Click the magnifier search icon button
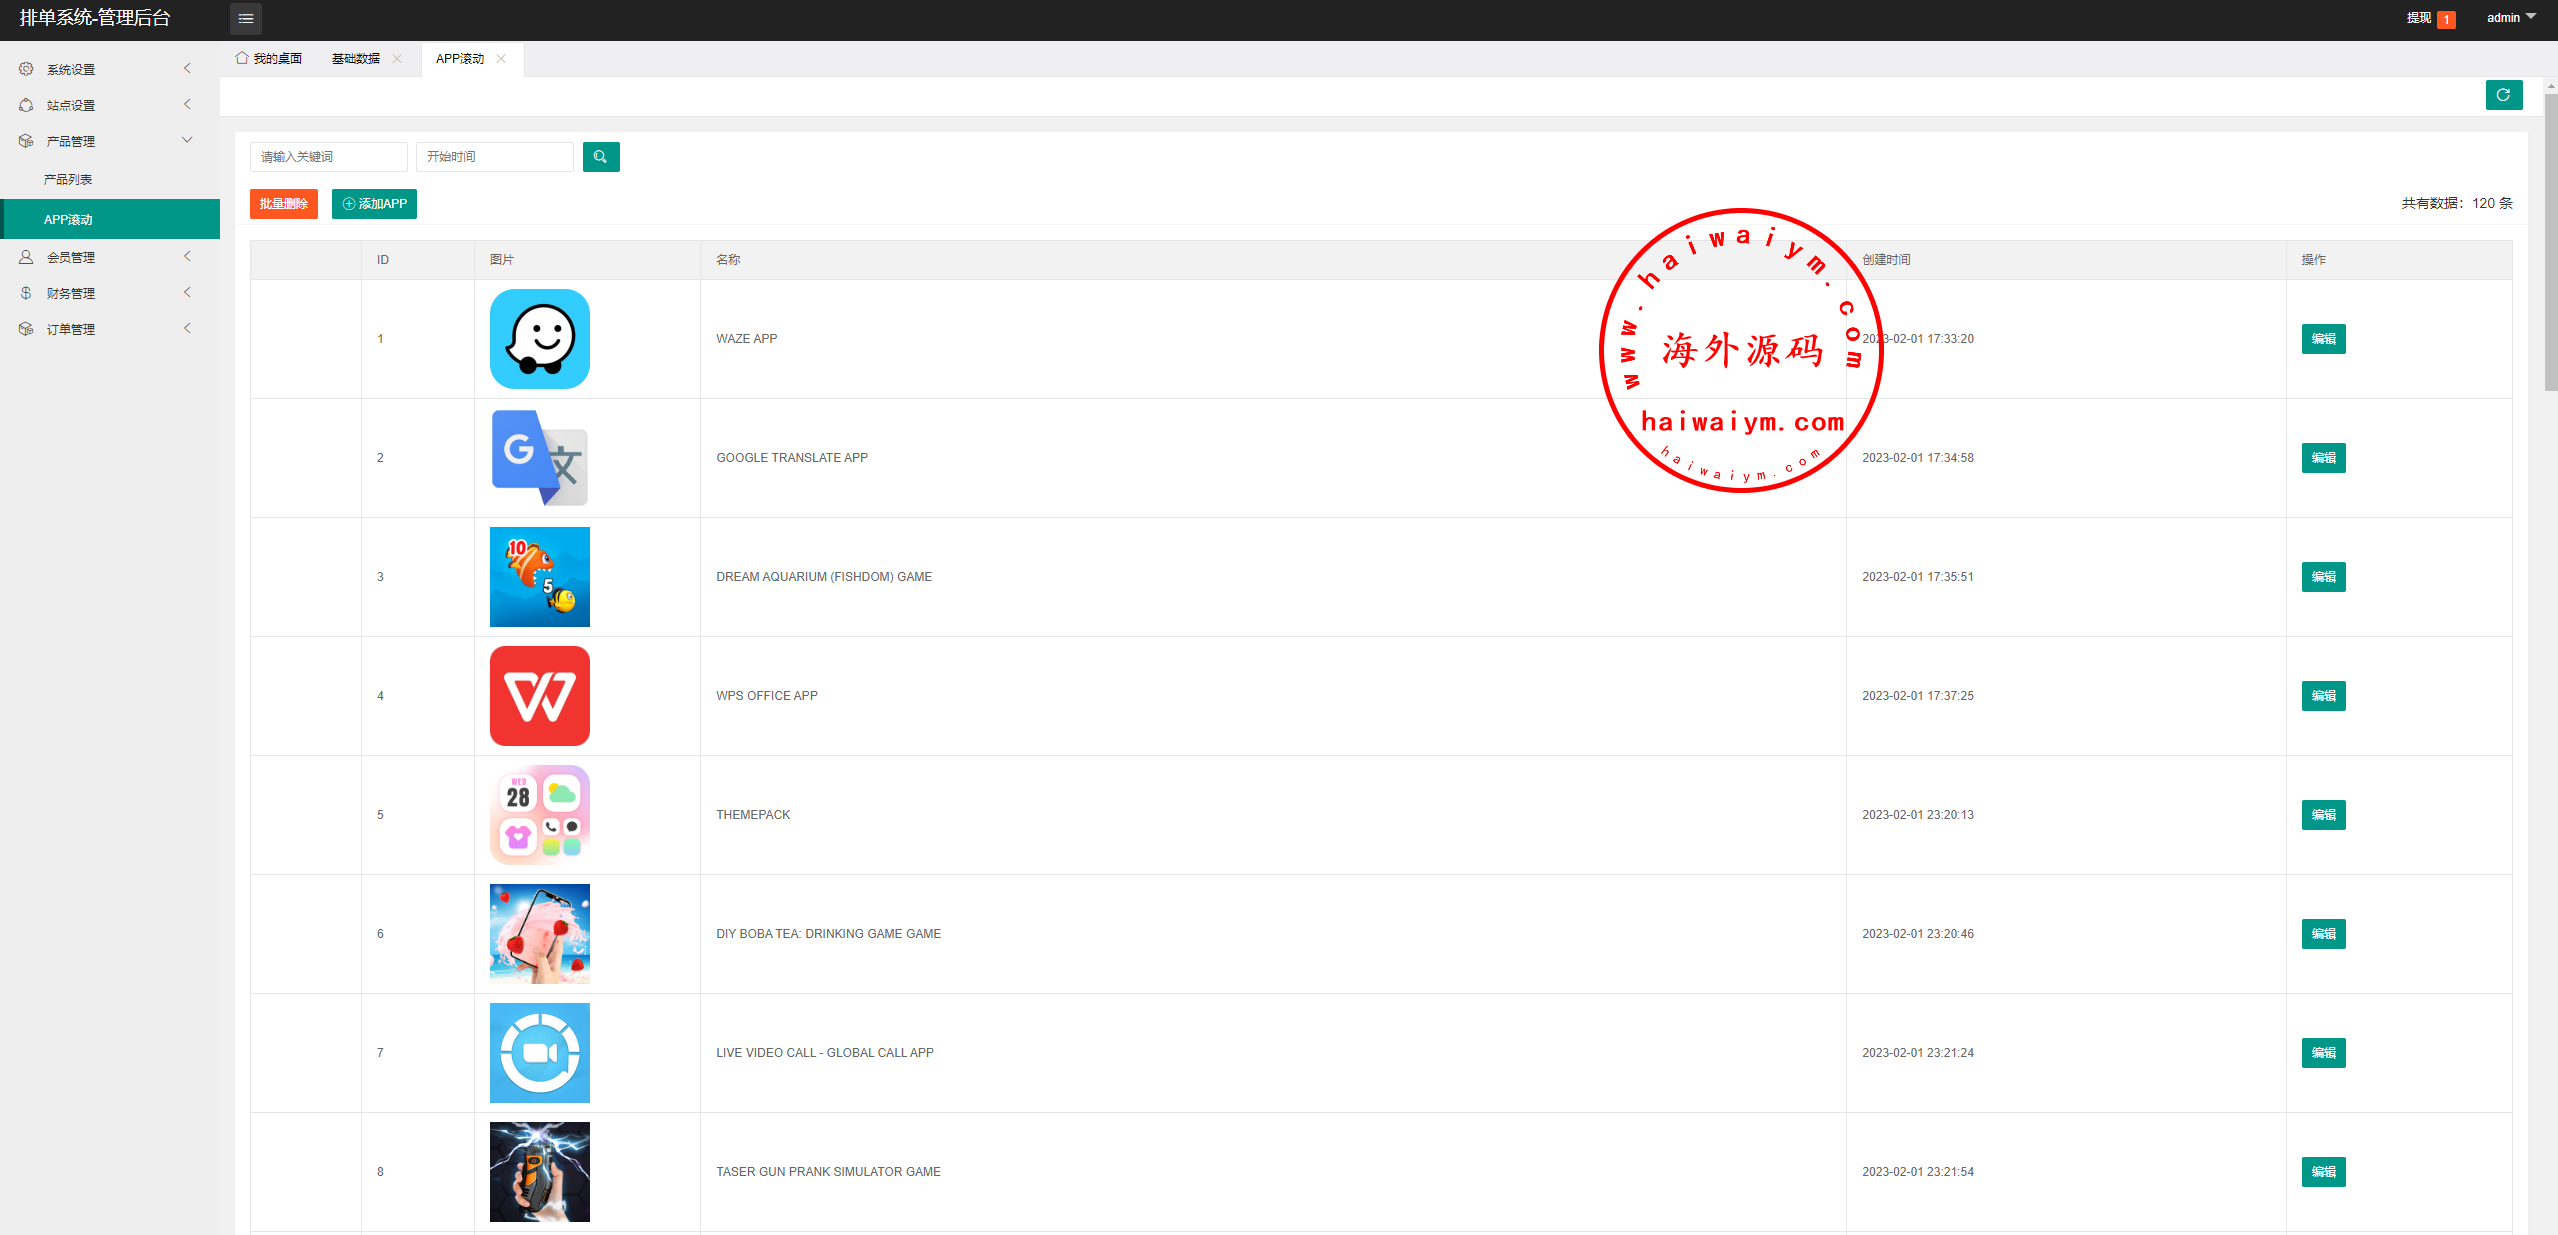The image size is (2558, 1235). [601, 157]
